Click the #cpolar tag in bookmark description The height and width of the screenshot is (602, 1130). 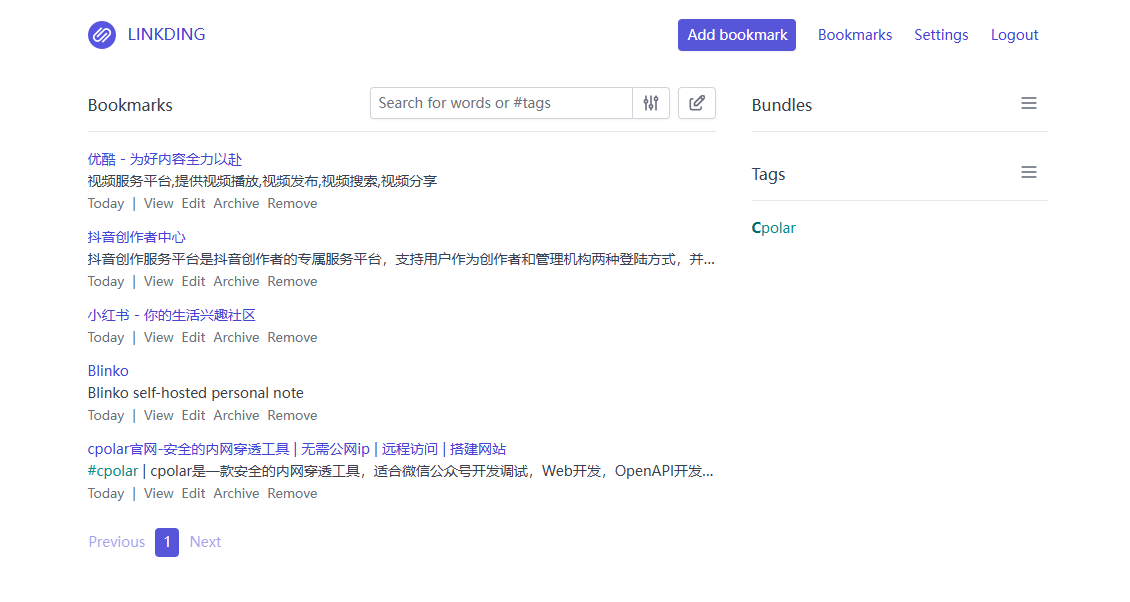click(x=113, y=471)
